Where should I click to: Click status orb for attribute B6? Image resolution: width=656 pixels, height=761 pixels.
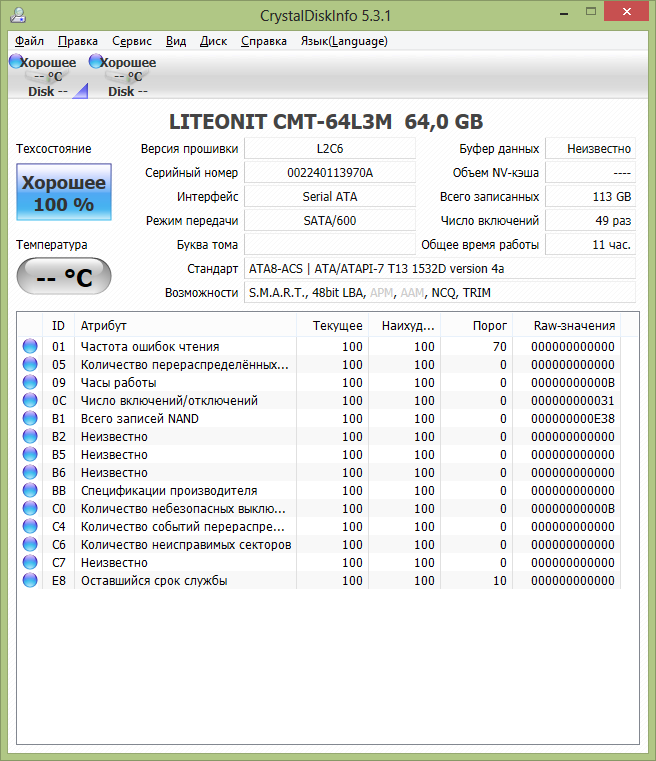[x=30, y=472]
